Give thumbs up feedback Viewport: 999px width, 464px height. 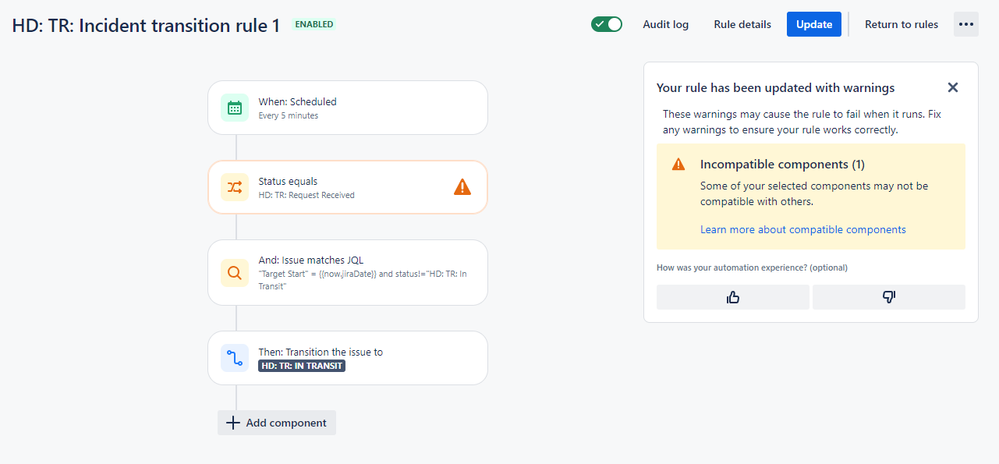click(x=733, y=297)
